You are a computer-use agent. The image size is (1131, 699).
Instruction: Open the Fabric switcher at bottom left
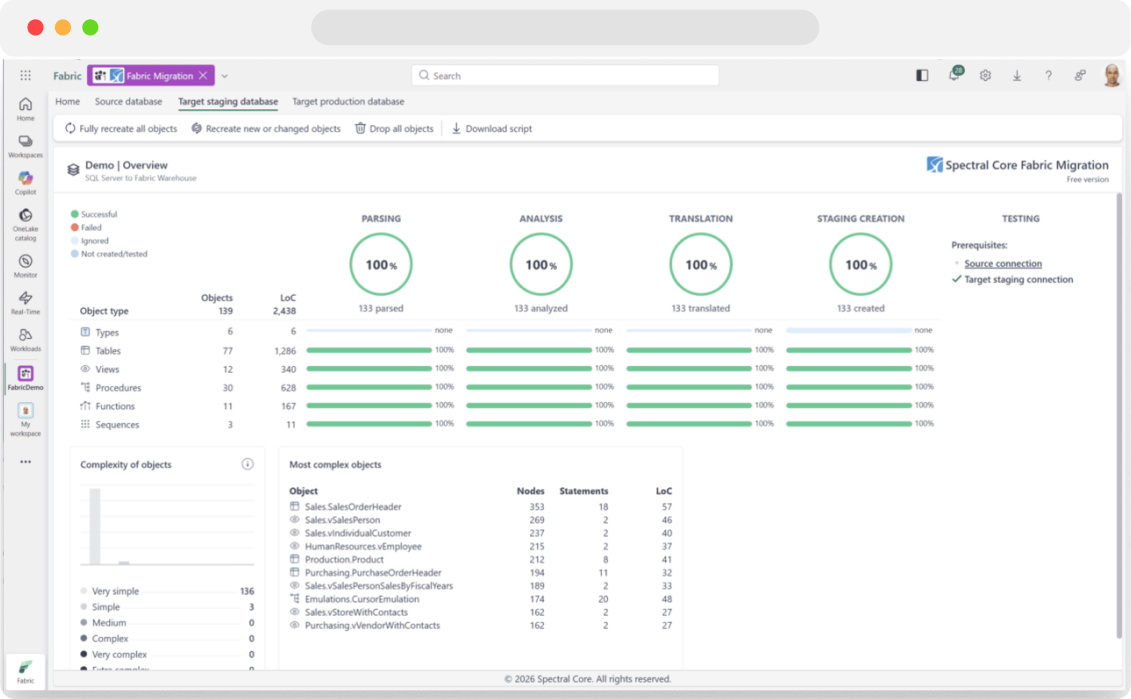pos(25,670)
